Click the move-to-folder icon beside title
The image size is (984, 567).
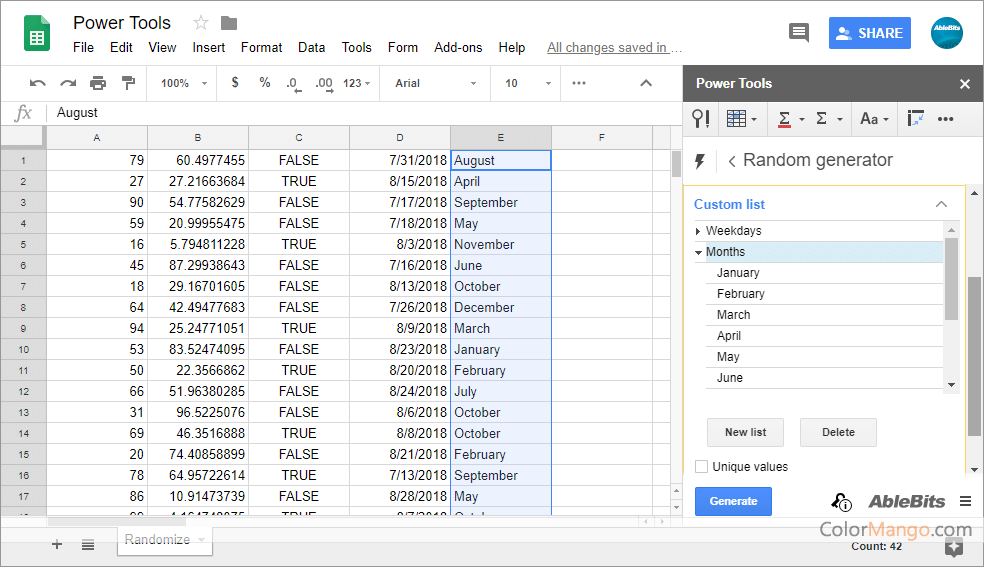[x=229, y=23]
